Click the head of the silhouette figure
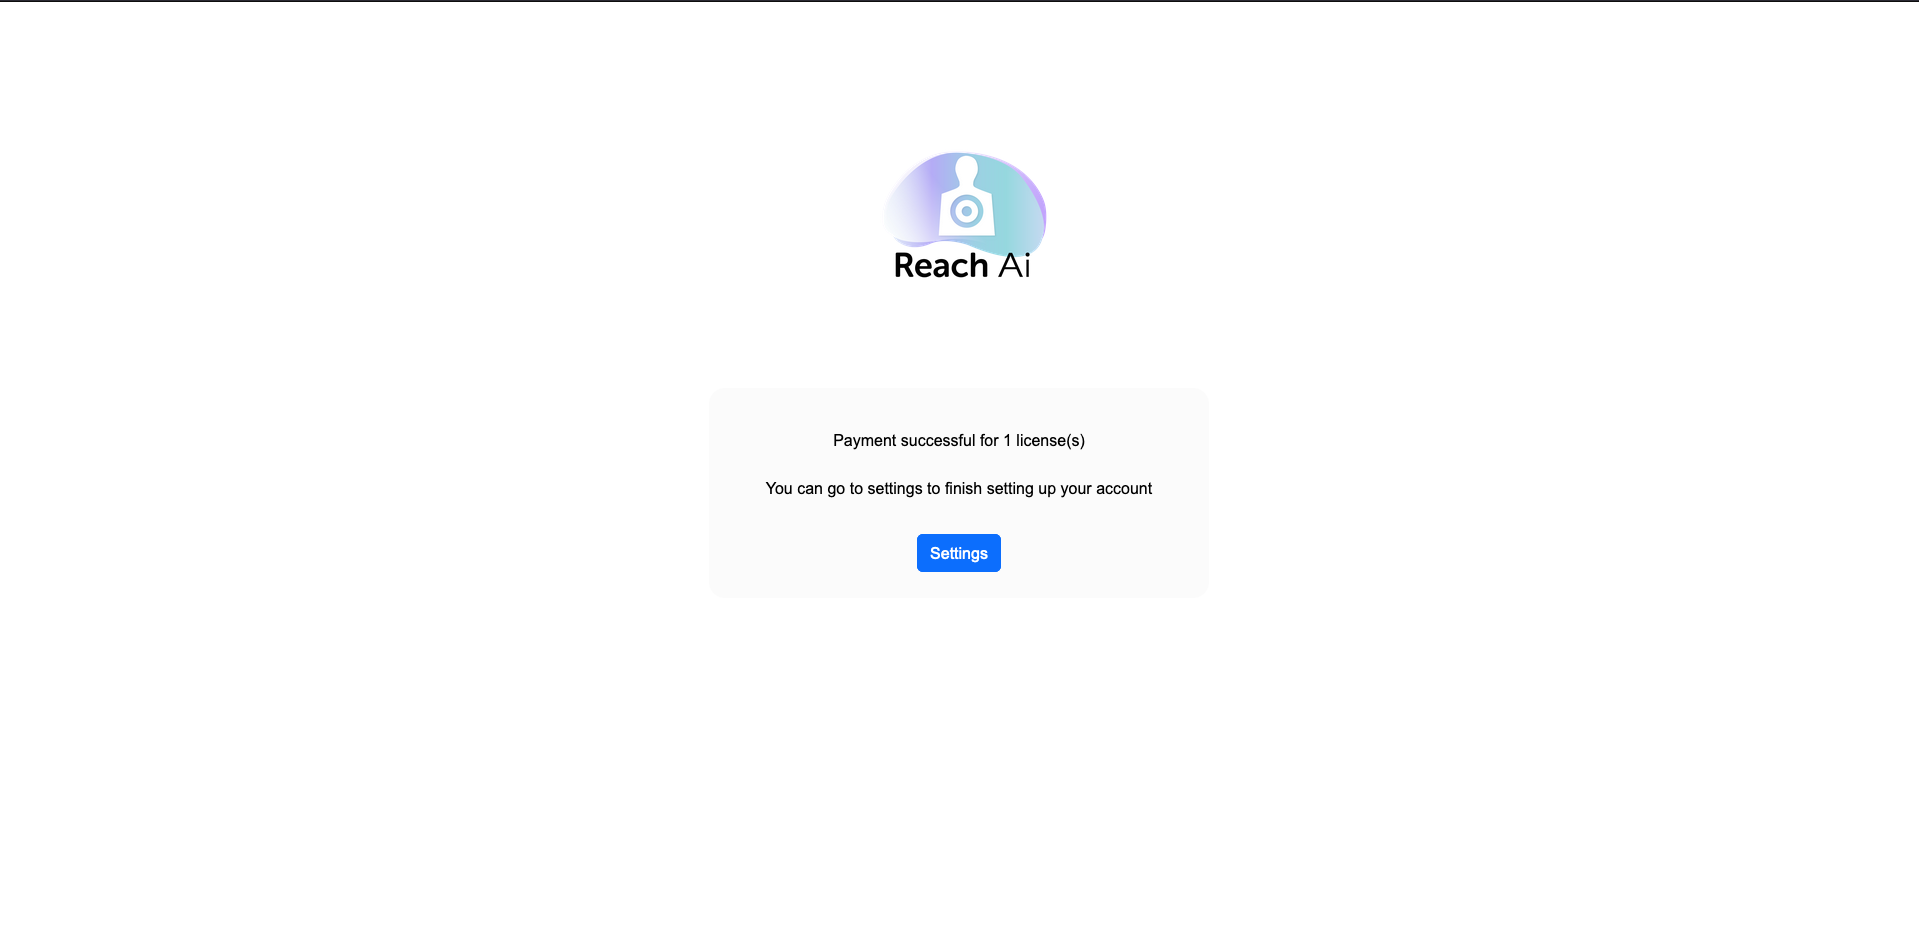Viewport: 1919px width, 945px height. click(966, 167)
